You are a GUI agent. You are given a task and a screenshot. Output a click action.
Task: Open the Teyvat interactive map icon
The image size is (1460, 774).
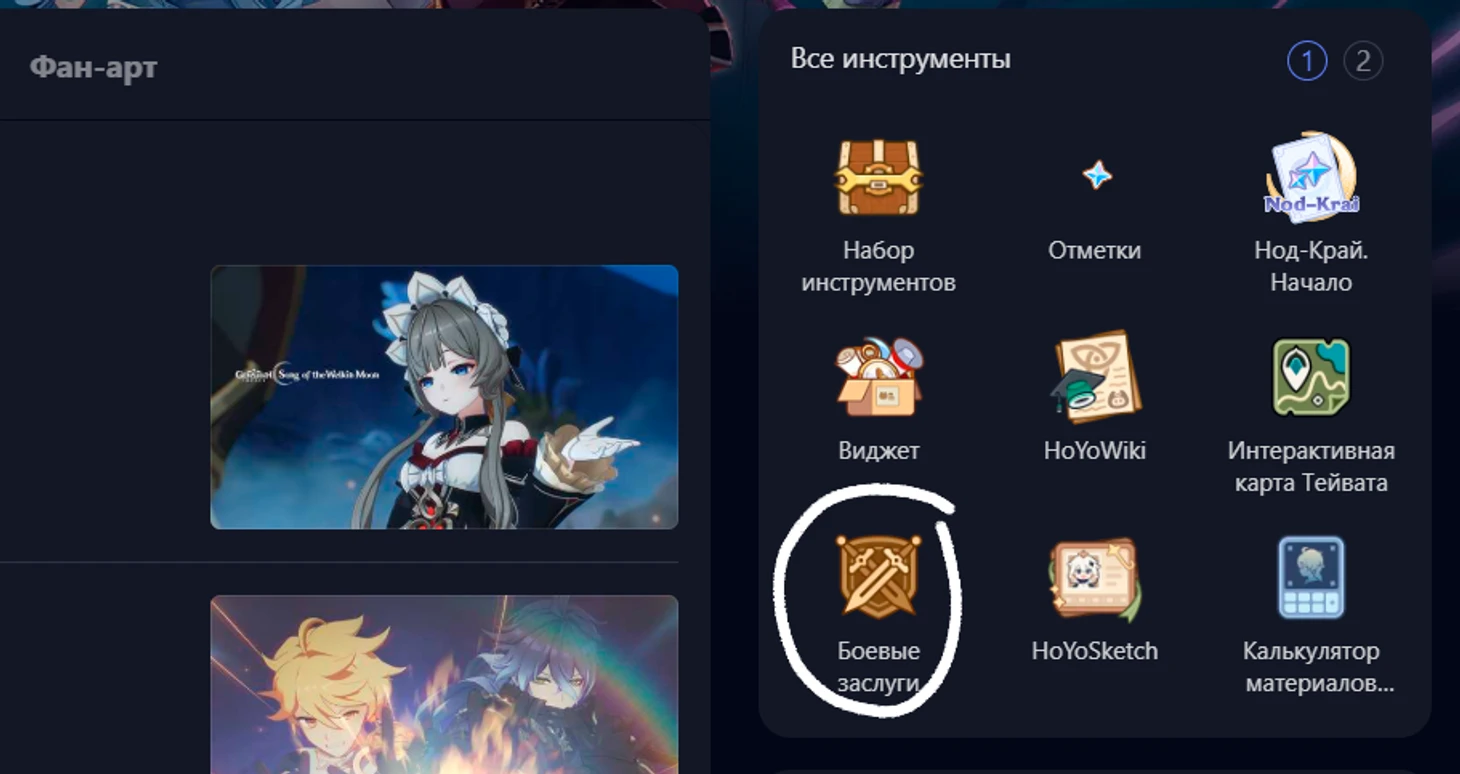tap(1311, 377)
